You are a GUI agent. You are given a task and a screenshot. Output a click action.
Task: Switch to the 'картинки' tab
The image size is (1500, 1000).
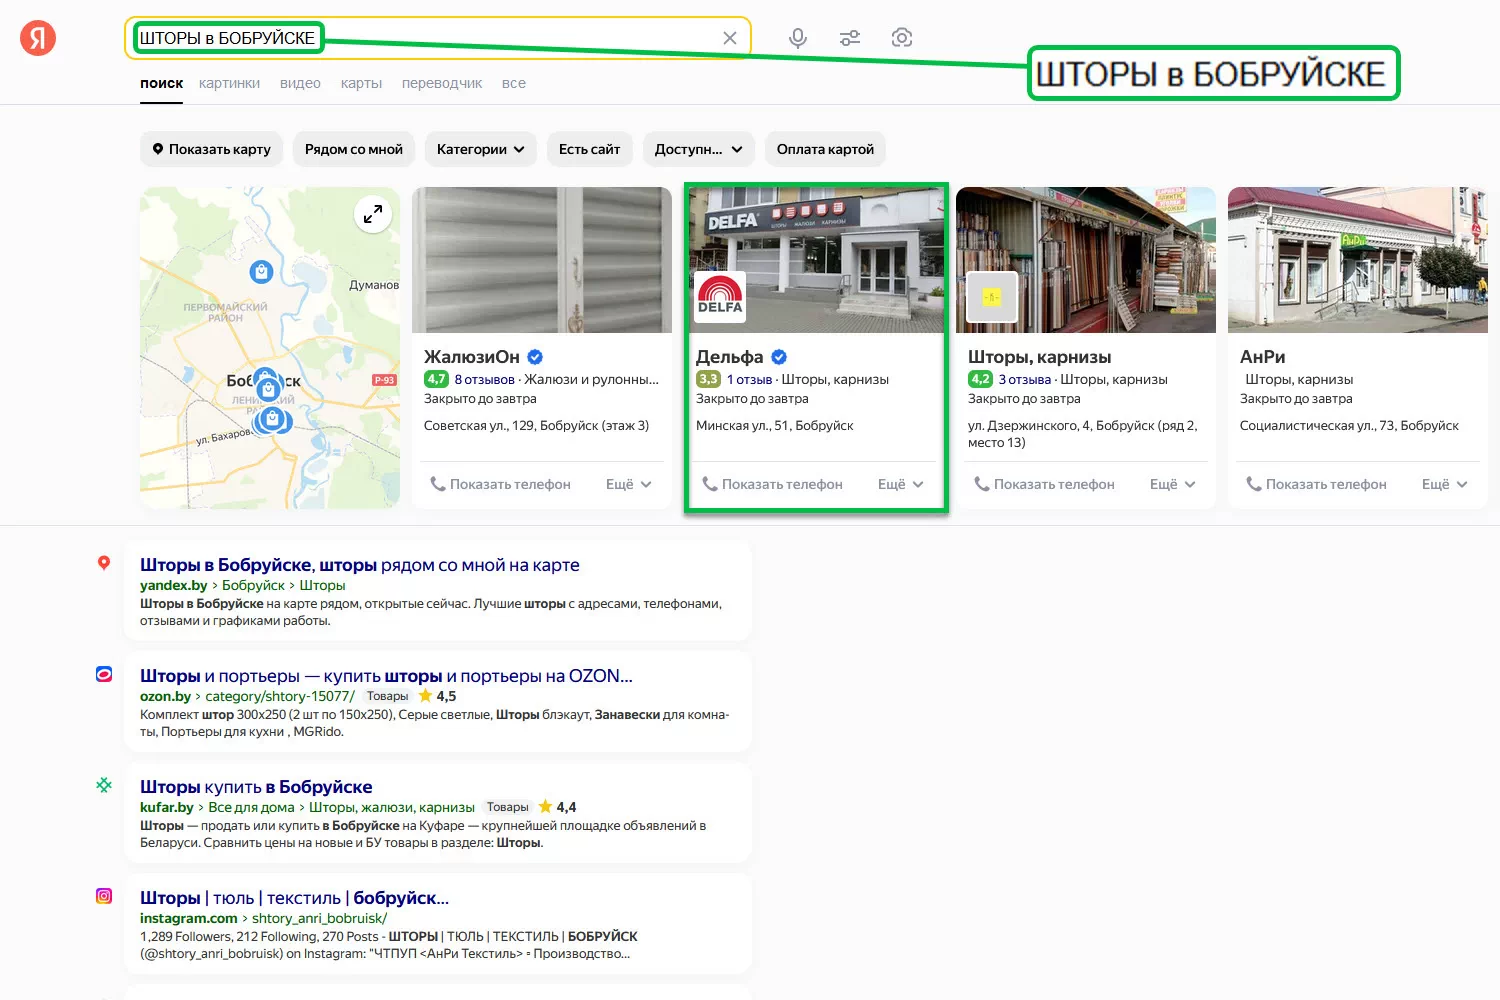click(229, 83)
